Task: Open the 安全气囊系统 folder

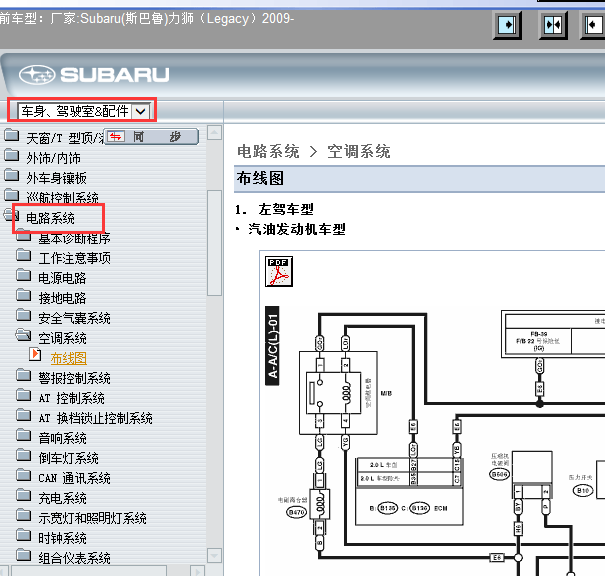Action: click(x=74, y=318)
